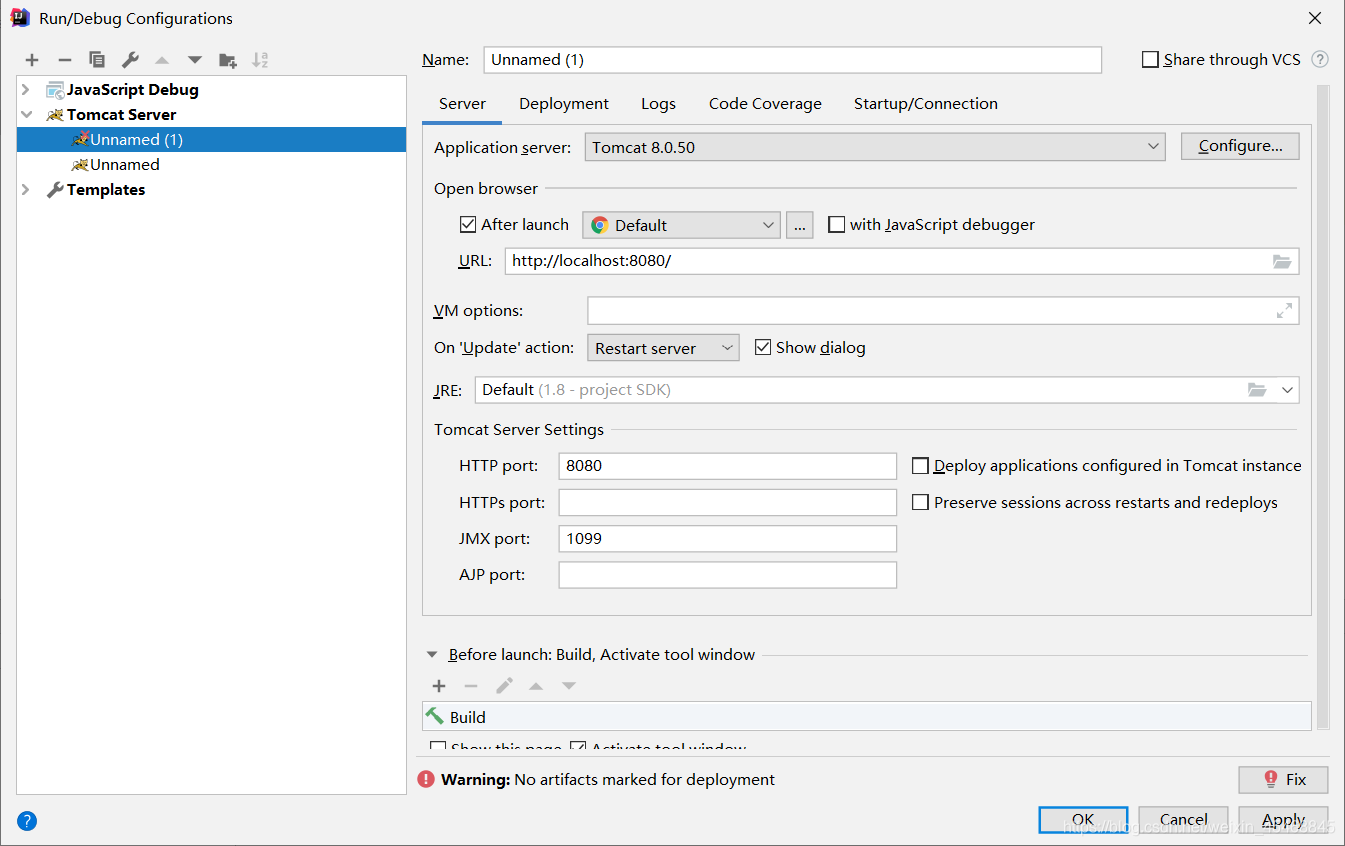Switch to the Code Coverage tab

pos(765,104)
